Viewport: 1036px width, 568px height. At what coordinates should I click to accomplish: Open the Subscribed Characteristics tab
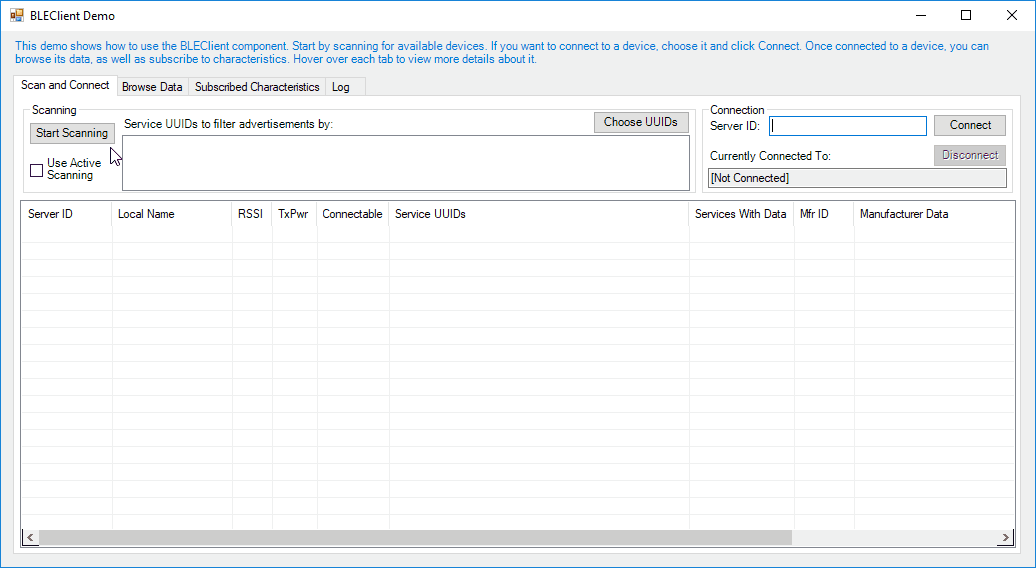click(257, 87)
